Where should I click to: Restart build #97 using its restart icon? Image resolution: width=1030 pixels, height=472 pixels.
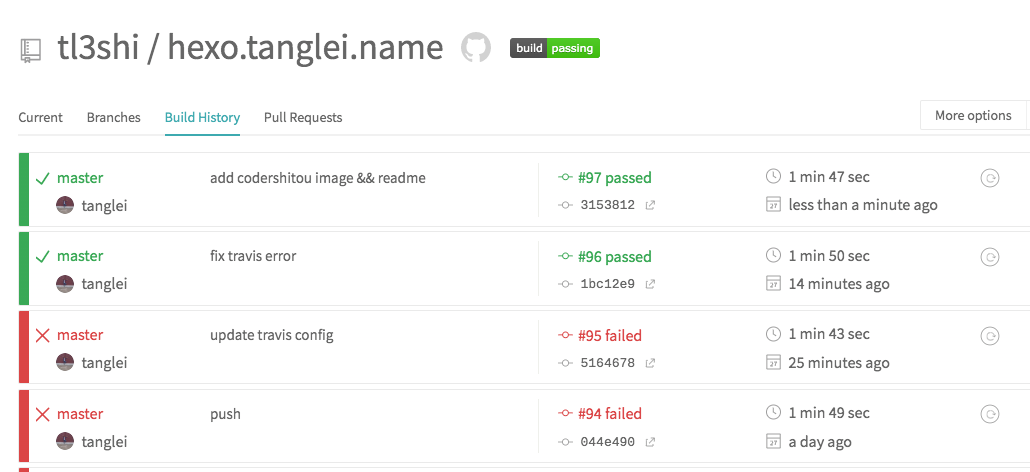(x=989, y=178)
